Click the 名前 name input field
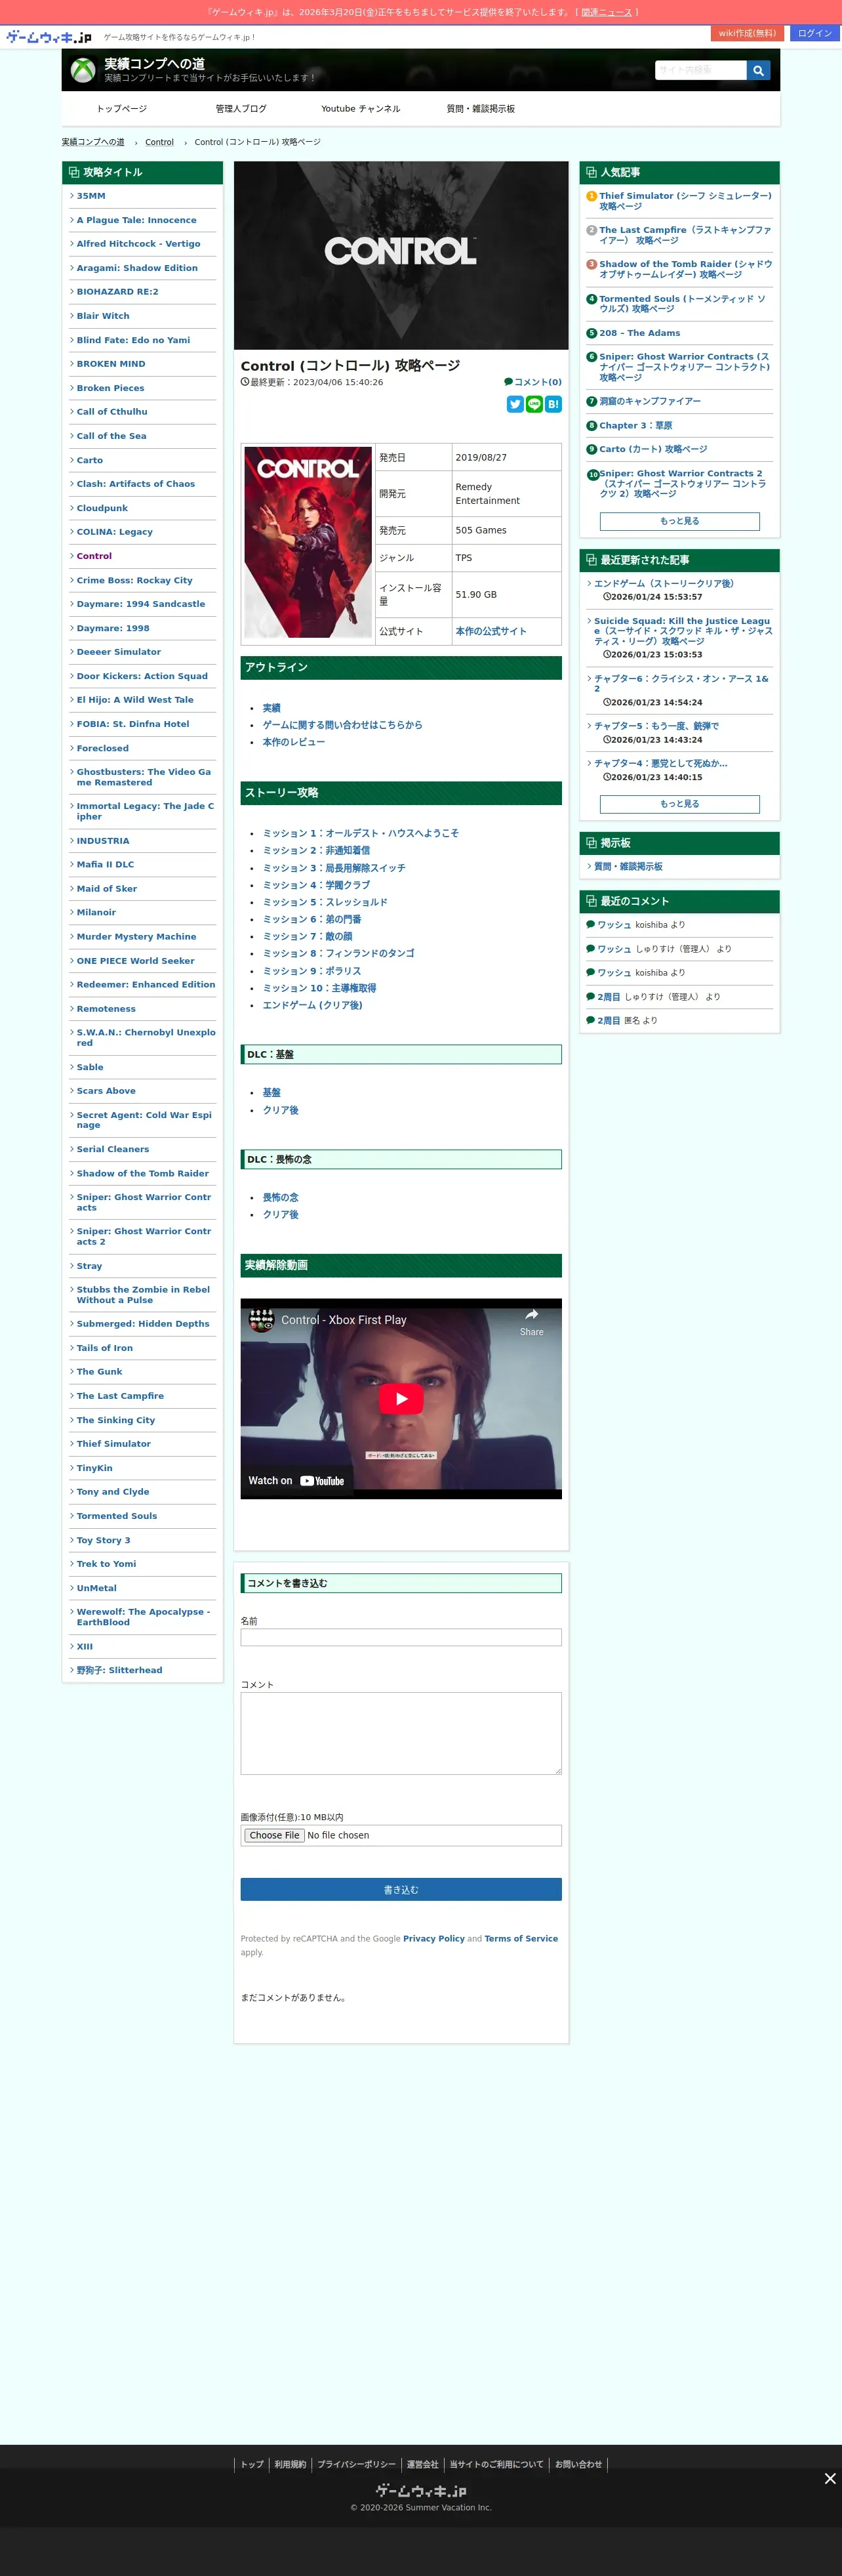Image resolution: width=842 pixels, height=2576 pixels. click(401, 1637)
